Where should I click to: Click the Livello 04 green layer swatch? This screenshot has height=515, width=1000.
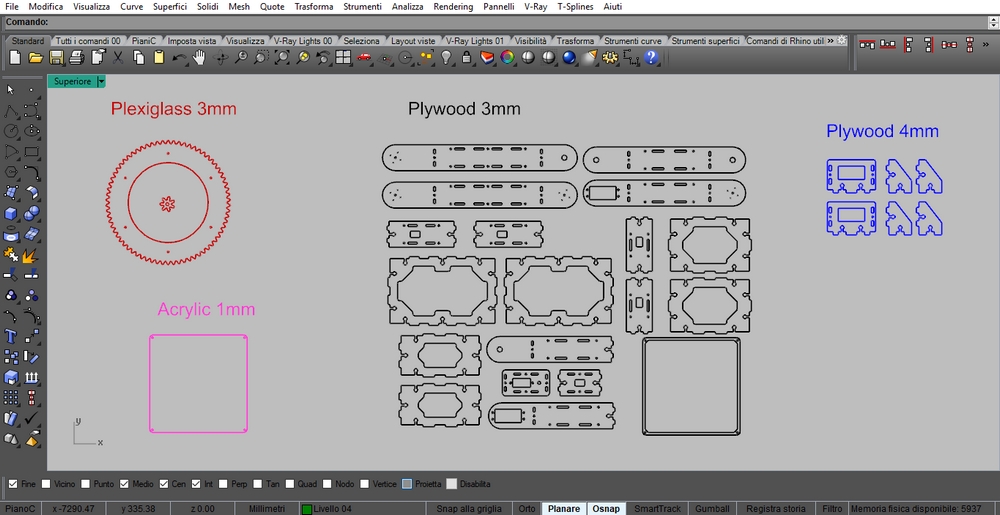click(307, 509)
